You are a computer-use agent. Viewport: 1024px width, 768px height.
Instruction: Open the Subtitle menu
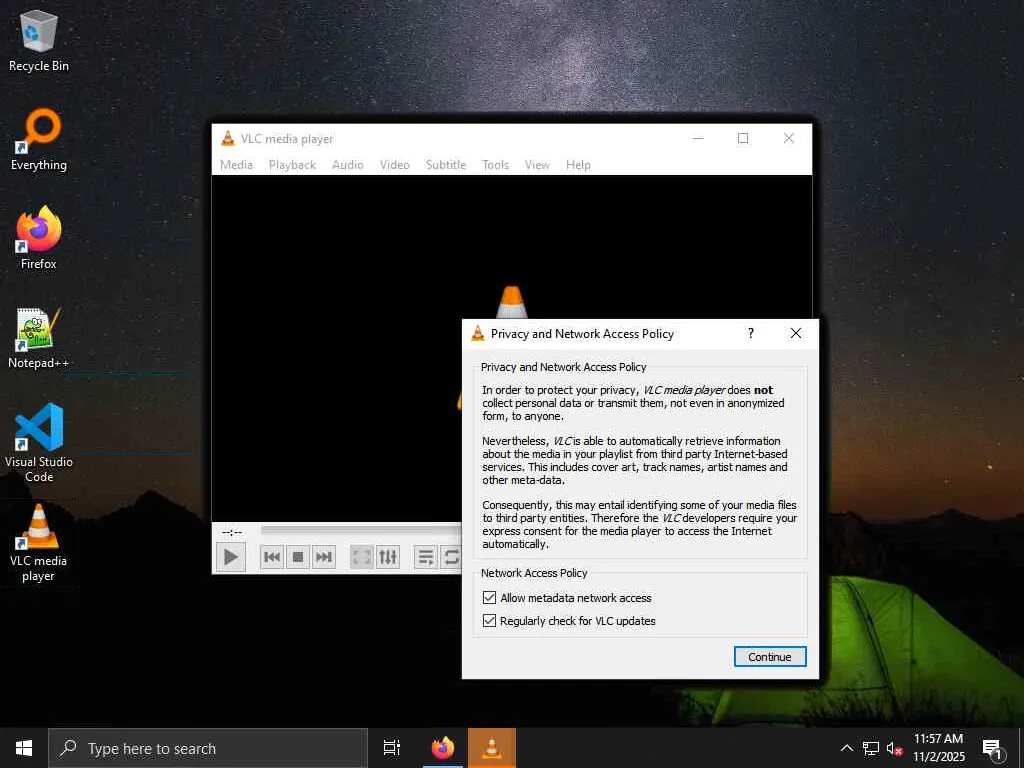(x=446, y=165)
